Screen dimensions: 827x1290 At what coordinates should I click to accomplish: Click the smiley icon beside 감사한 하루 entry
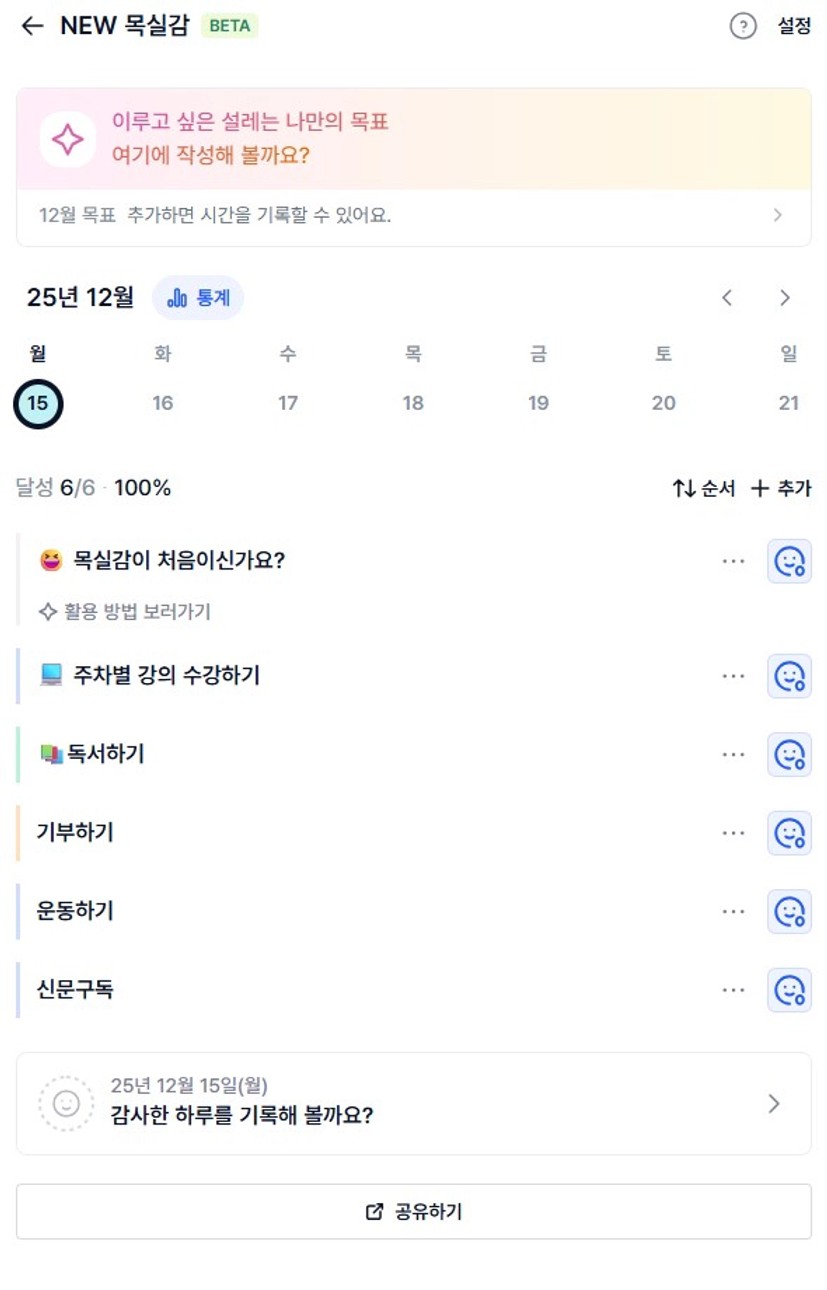coord(66,1103)
